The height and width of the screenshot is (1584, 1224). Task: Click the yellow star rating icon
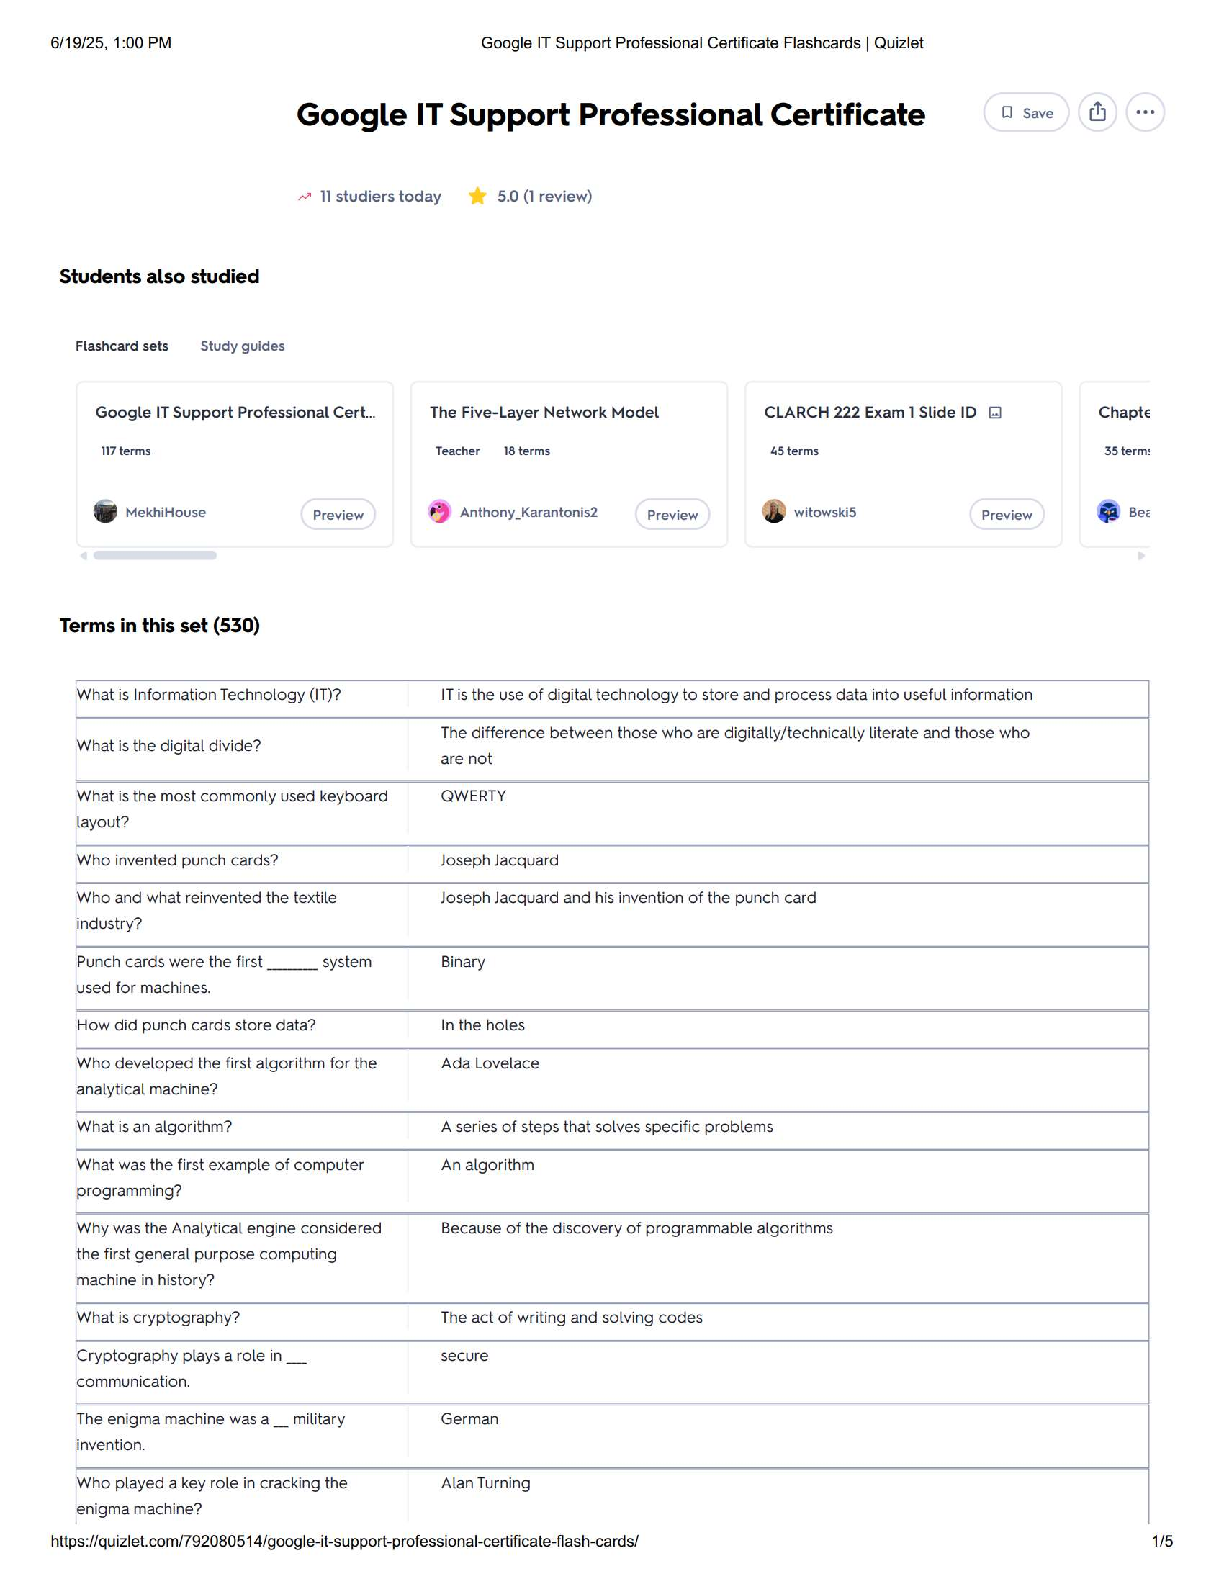478,196
